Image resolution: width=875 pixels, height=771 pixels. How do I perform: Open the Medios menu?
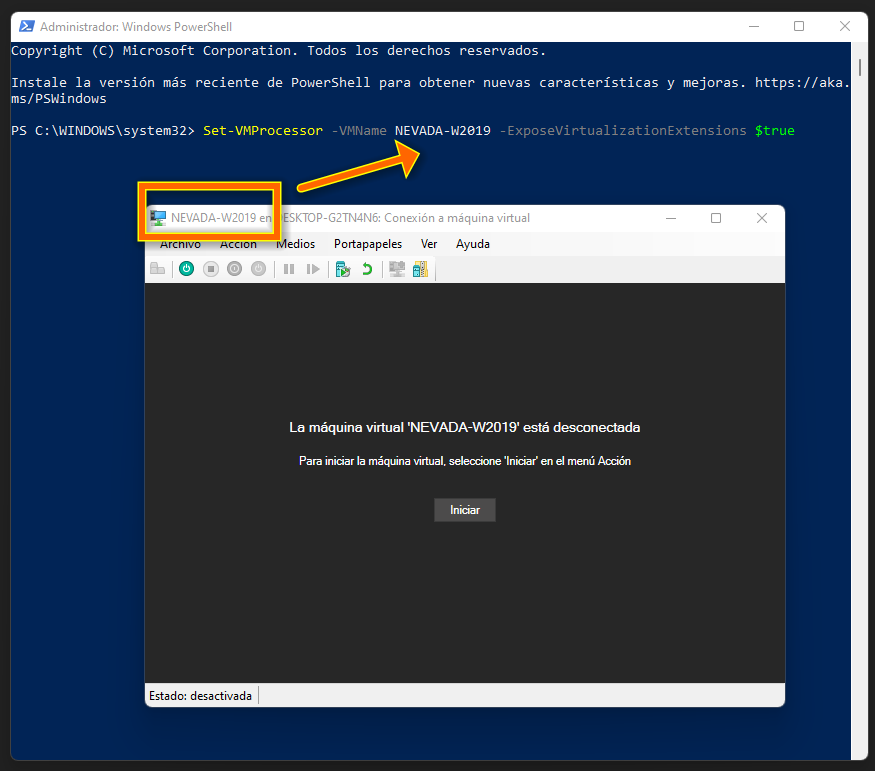pyautogui.click(x=296, y=244)
